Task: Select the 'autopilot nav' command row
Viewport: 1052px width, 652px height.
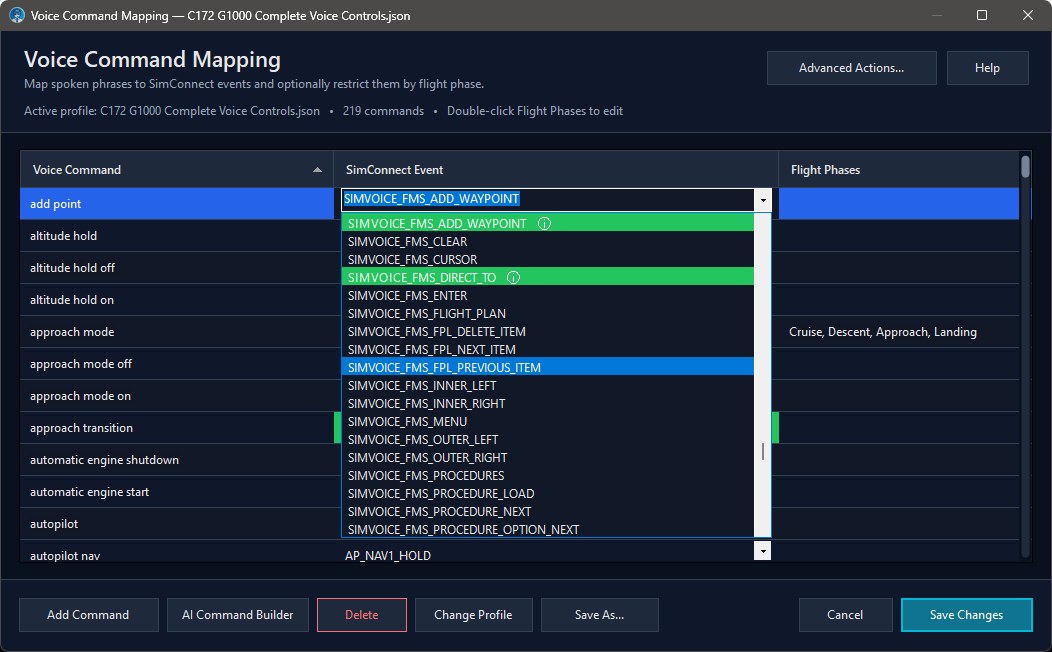Action: [176, 553]
